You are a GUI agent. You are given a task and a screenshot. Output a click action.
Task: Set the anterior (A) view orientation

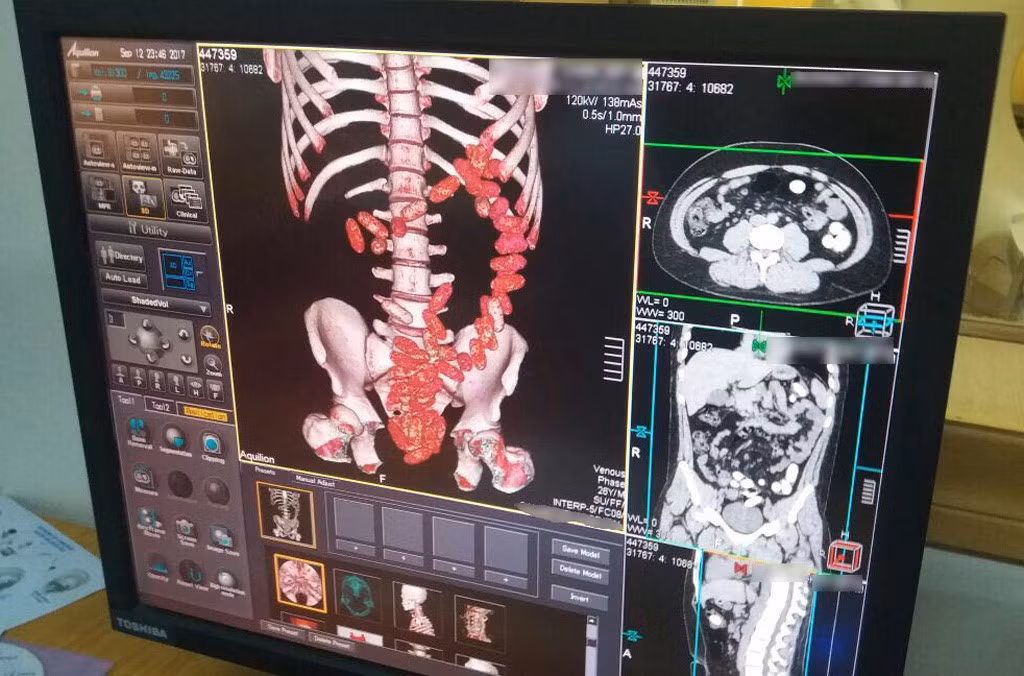pyautogui.click(x=121, y=378)
